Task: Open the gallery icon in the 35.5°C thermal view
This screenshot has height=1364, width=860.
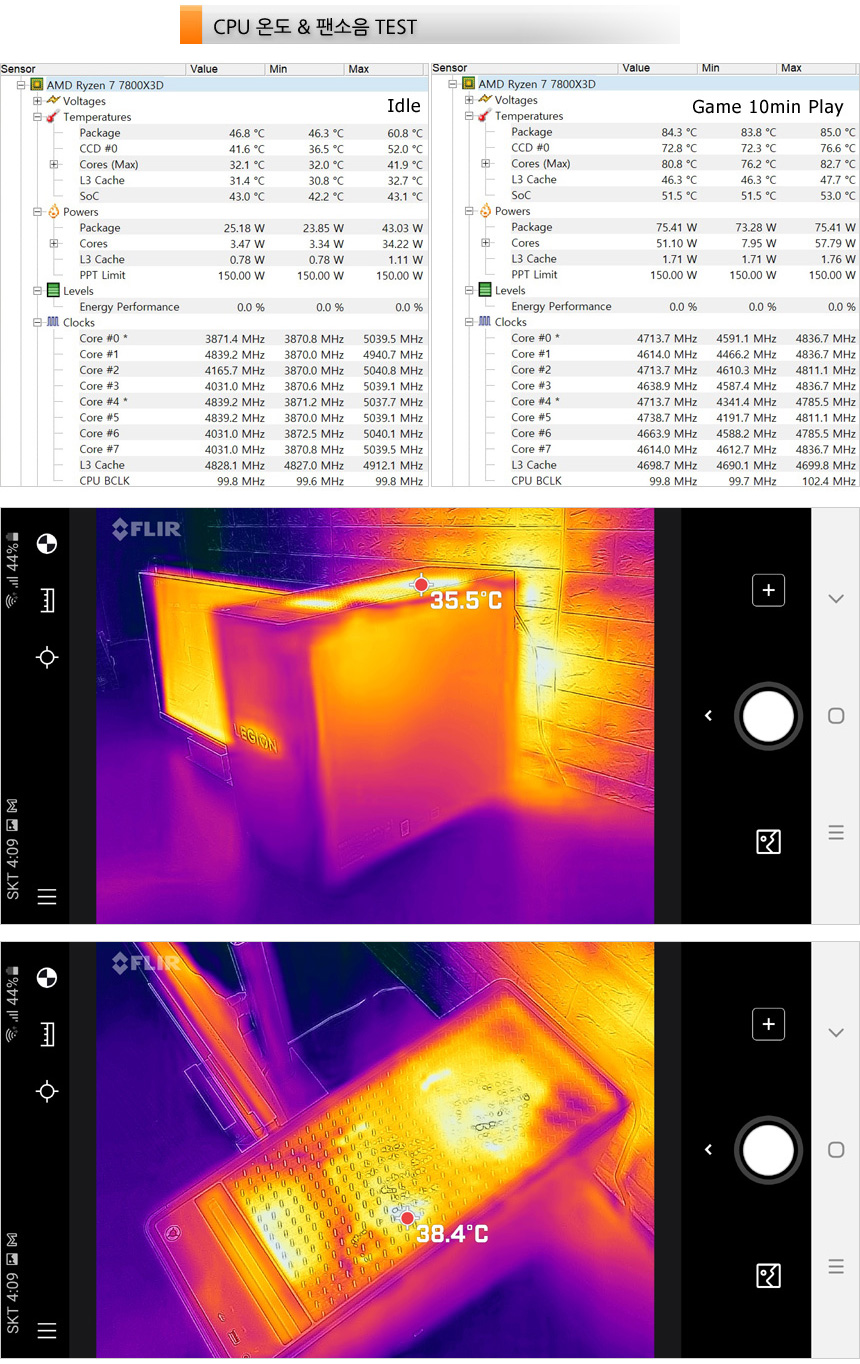Action: [768, 842]
